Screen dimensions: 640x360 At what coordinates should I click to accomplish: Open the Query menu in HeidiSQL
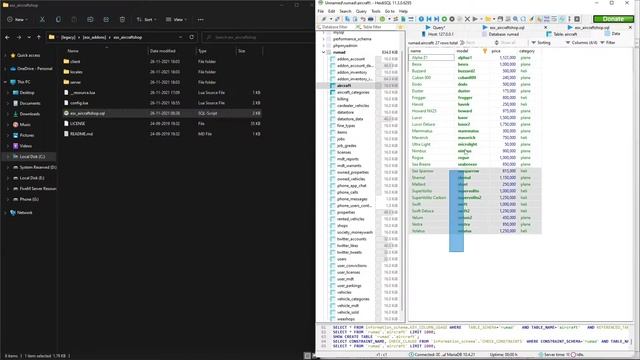point(361,11)
